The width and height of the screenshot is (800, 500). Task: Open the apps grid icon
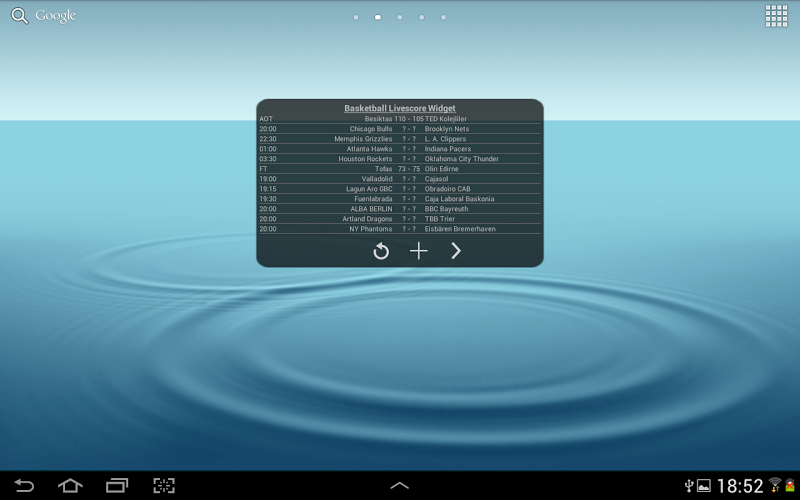click(x=776, y=16)
